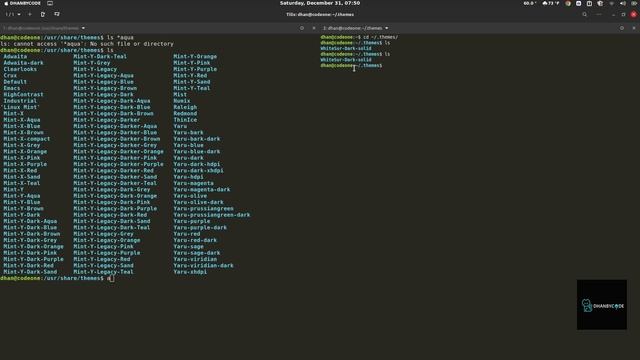The image size is (640, 360).
Task: Click Mint-X-Teal entry
Action: click(x=22, y=183)
